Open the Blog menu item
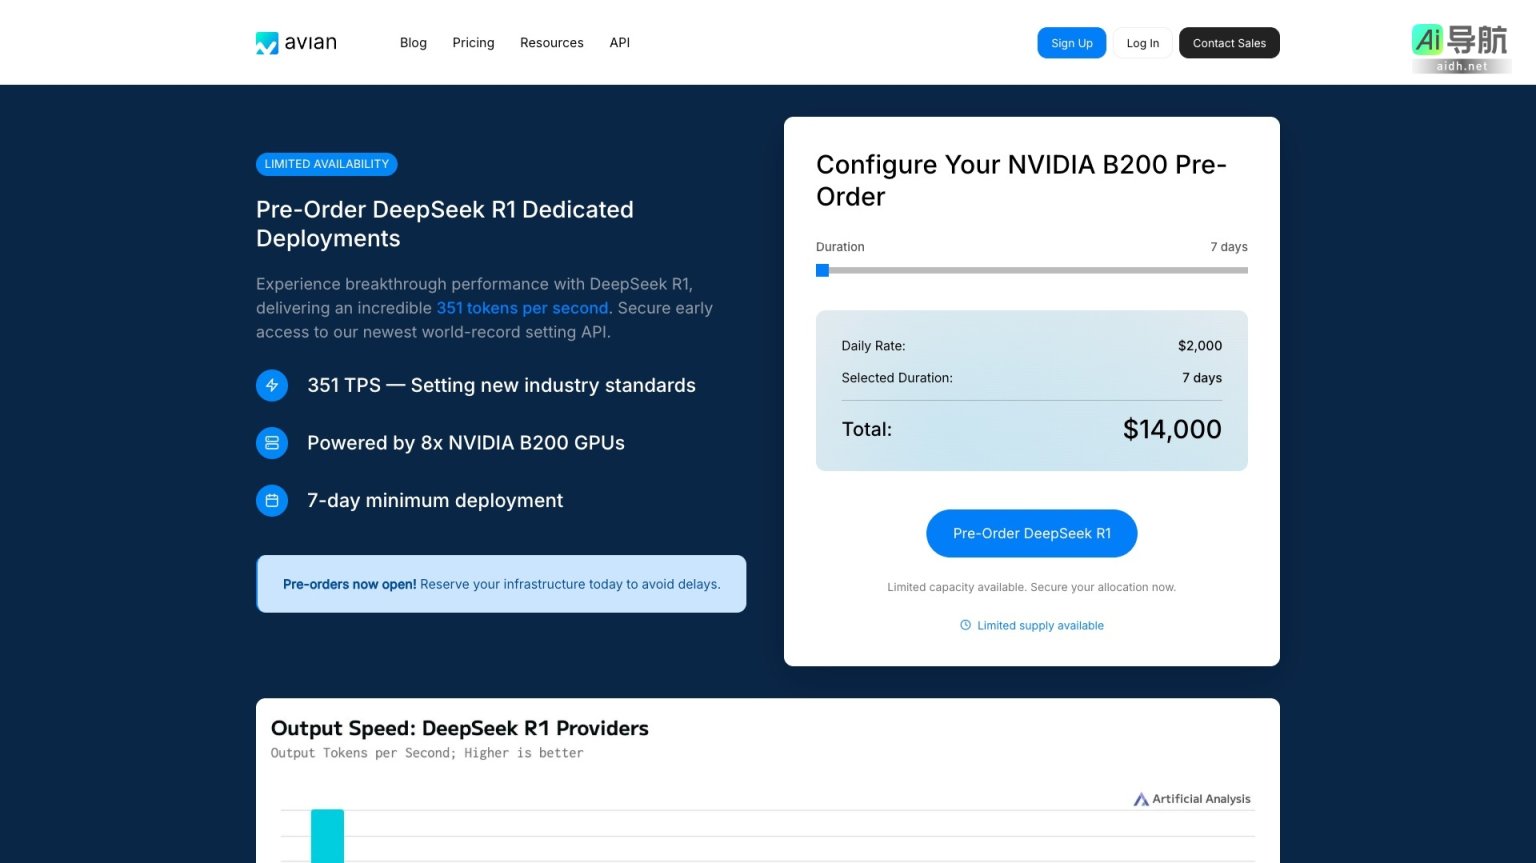Image resolution: width=1536 pixels, height=863 pixels. [x=413, y=43]
